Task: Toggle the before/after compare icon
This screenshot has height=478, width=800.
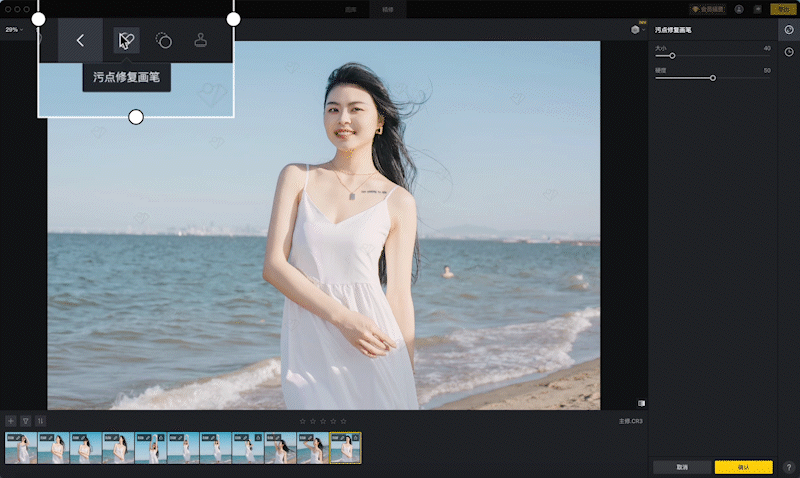Action: 641,403
